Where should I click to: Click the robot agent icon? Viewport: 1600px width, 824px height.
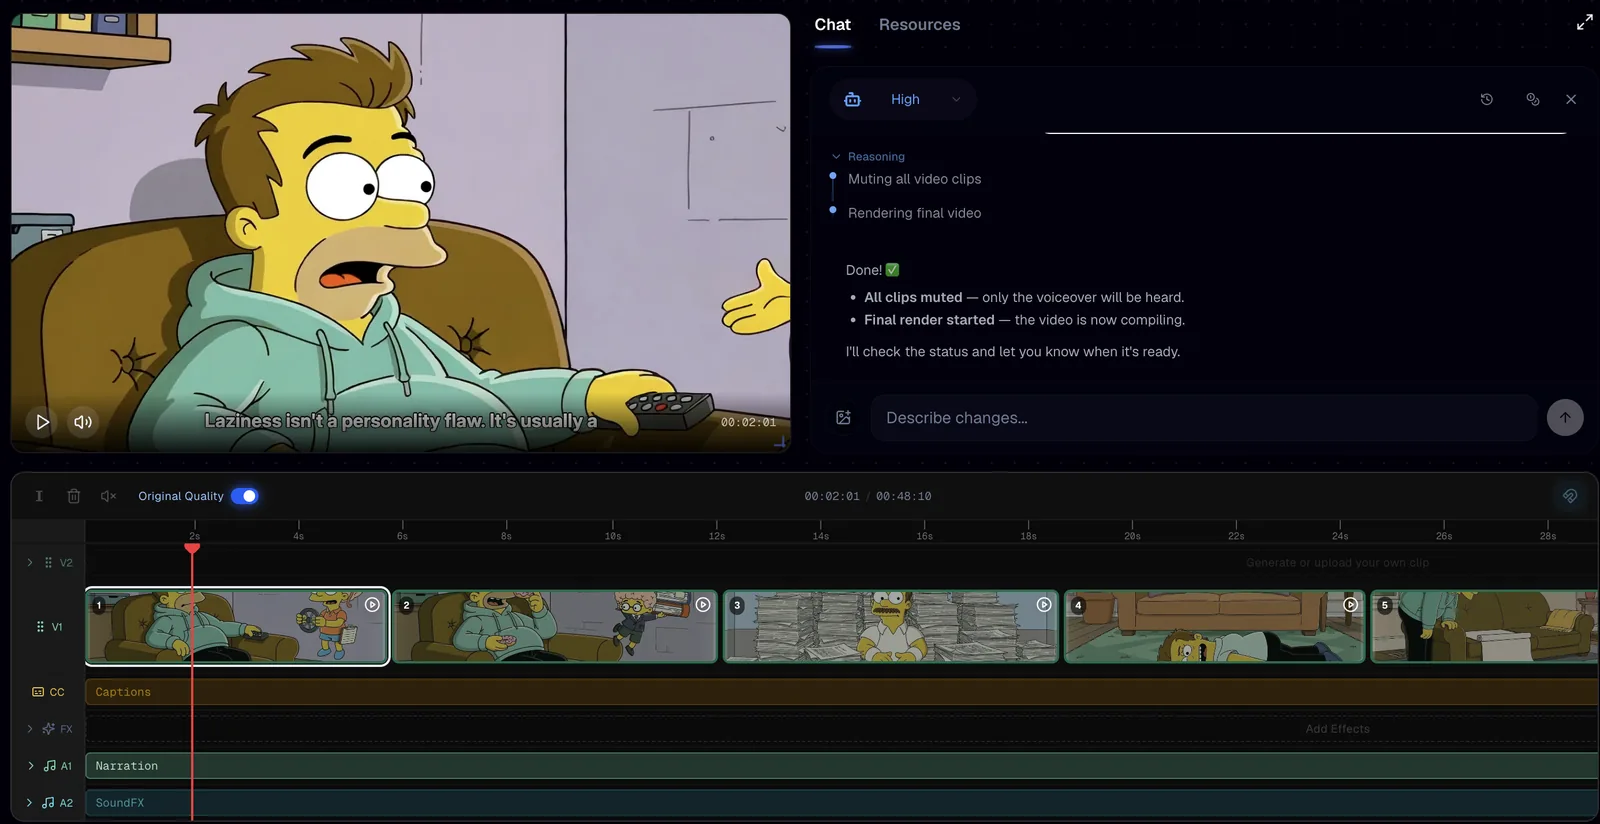[852, 99]
